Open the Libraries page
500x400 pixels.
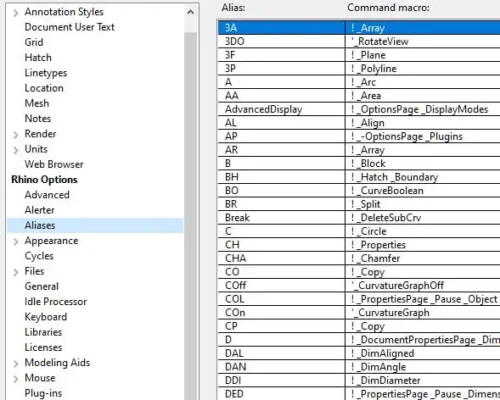click(x=43, y=332)
